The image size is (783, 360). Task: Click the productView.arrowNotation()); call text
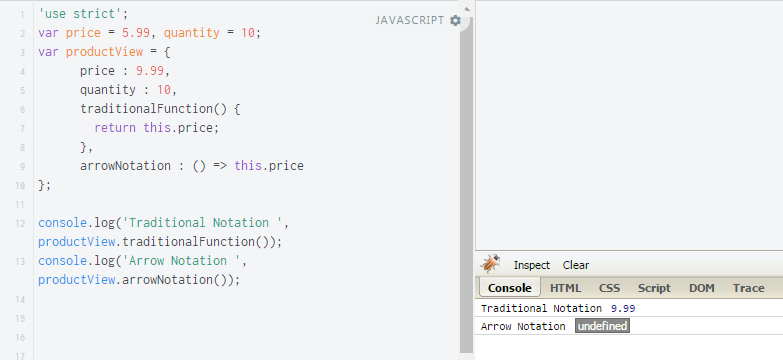point(139,280)
